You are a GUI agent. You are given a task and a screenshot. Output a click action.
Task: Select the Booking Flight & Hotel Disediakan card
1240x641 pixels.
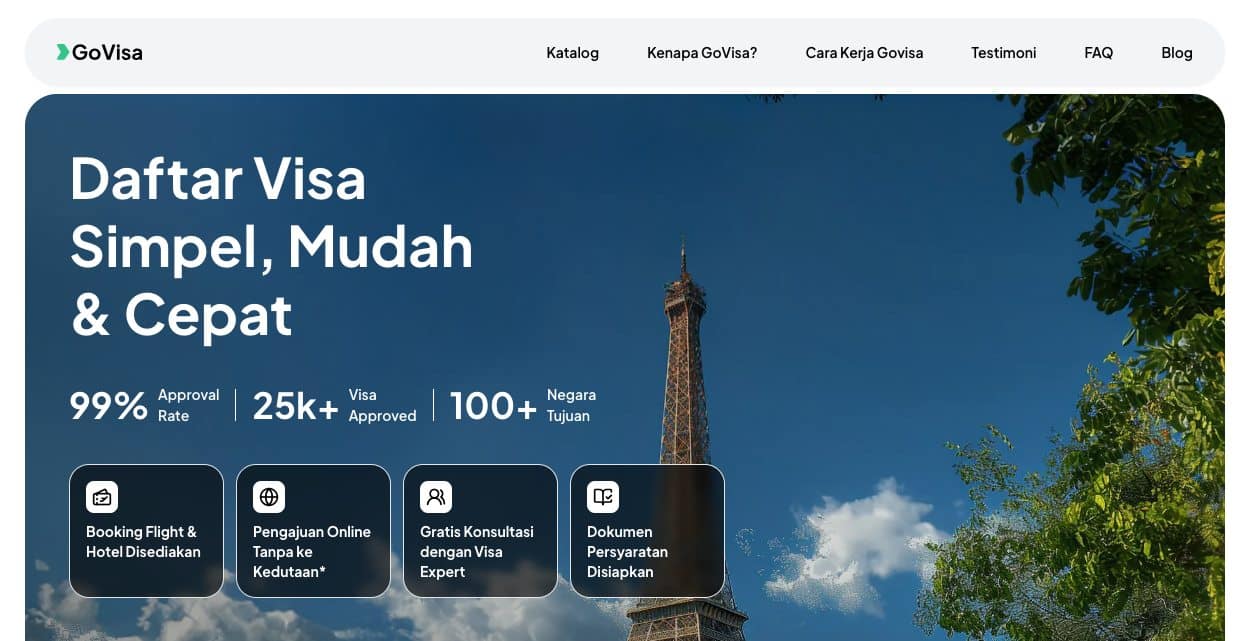[x=146, y=541]
